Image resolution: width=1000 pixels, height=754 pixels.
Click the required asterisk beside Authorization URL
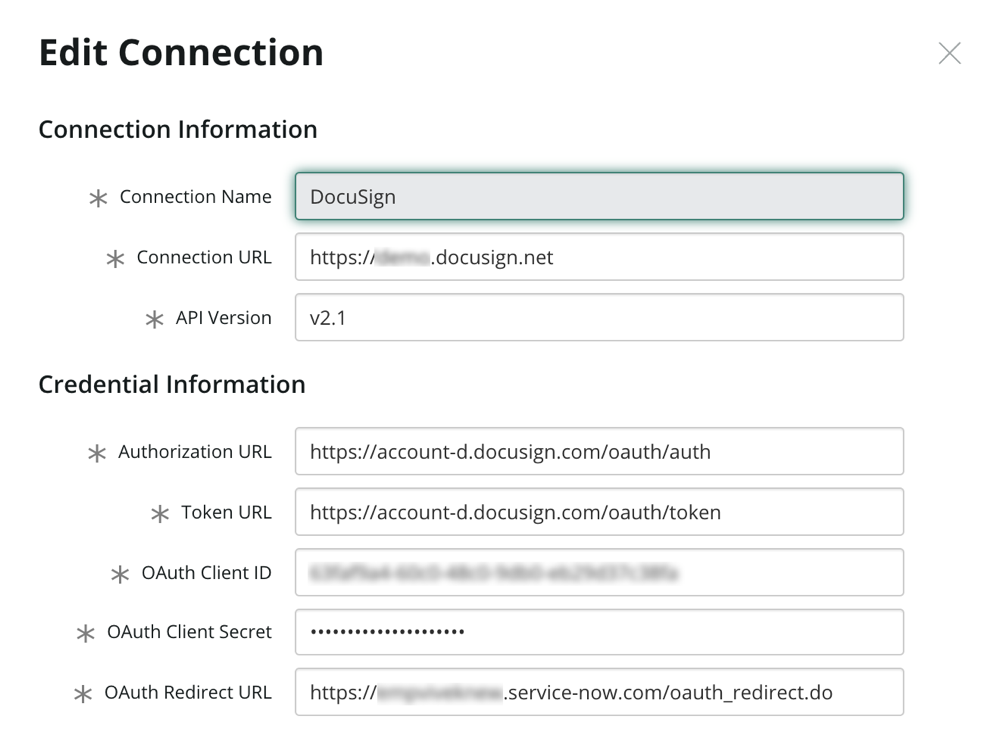tap(97, 454)
